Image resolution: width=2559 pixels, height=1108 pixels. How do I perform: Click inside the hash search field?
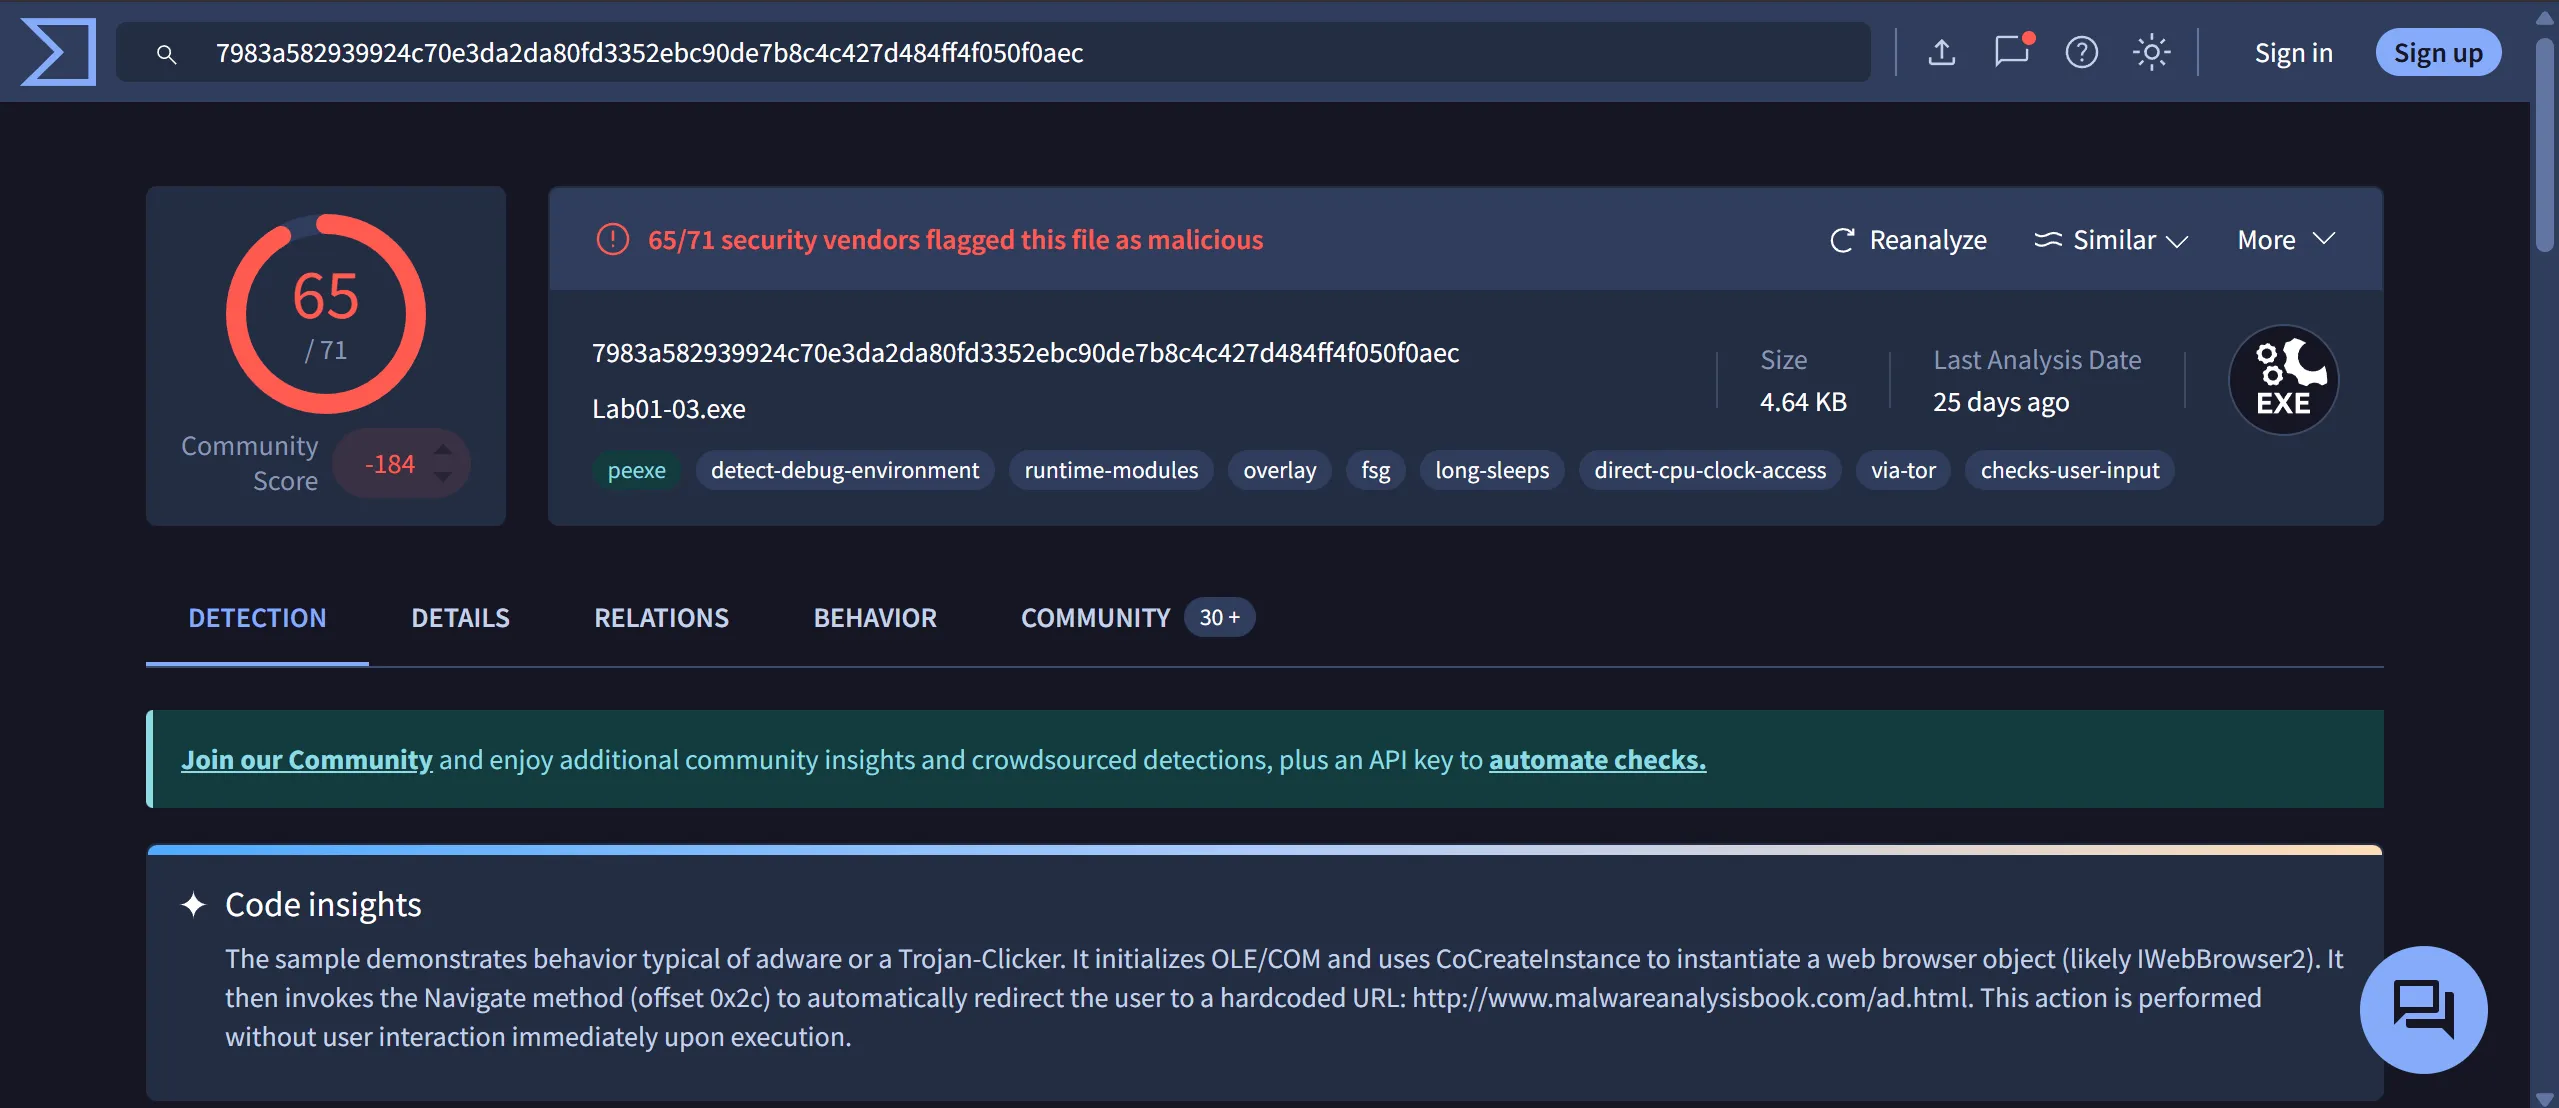click(x=1000, y=53)
